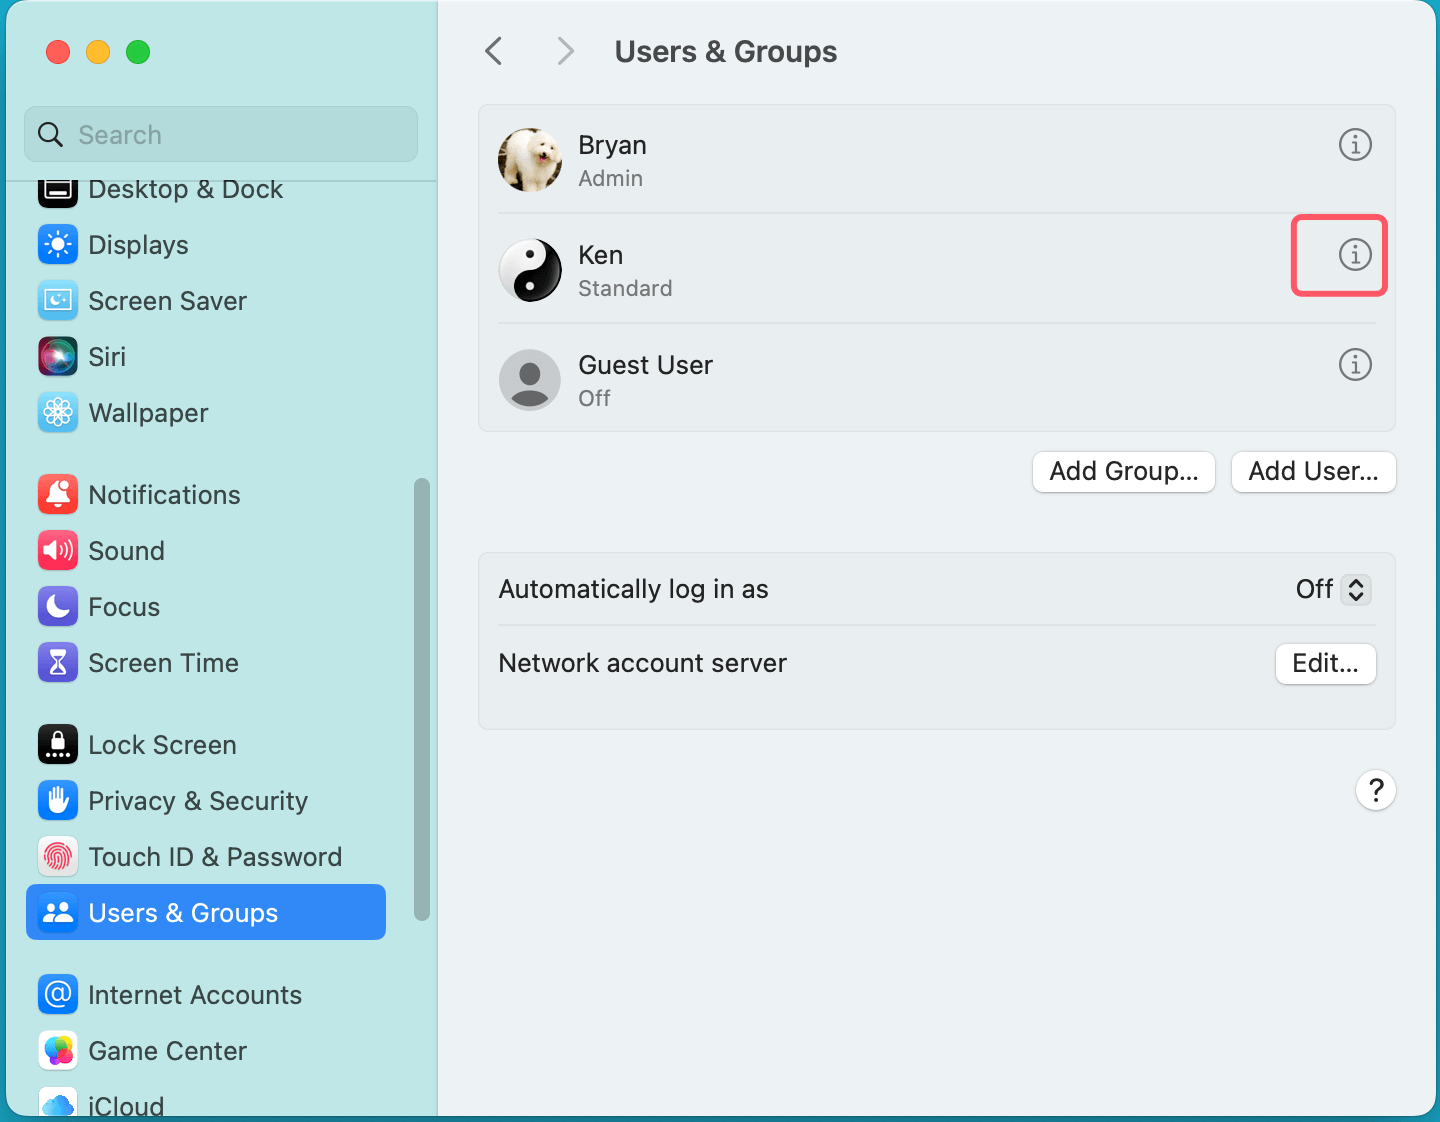
Task: Click the Lock Screen padlock icon
Action: click(57, 744)
